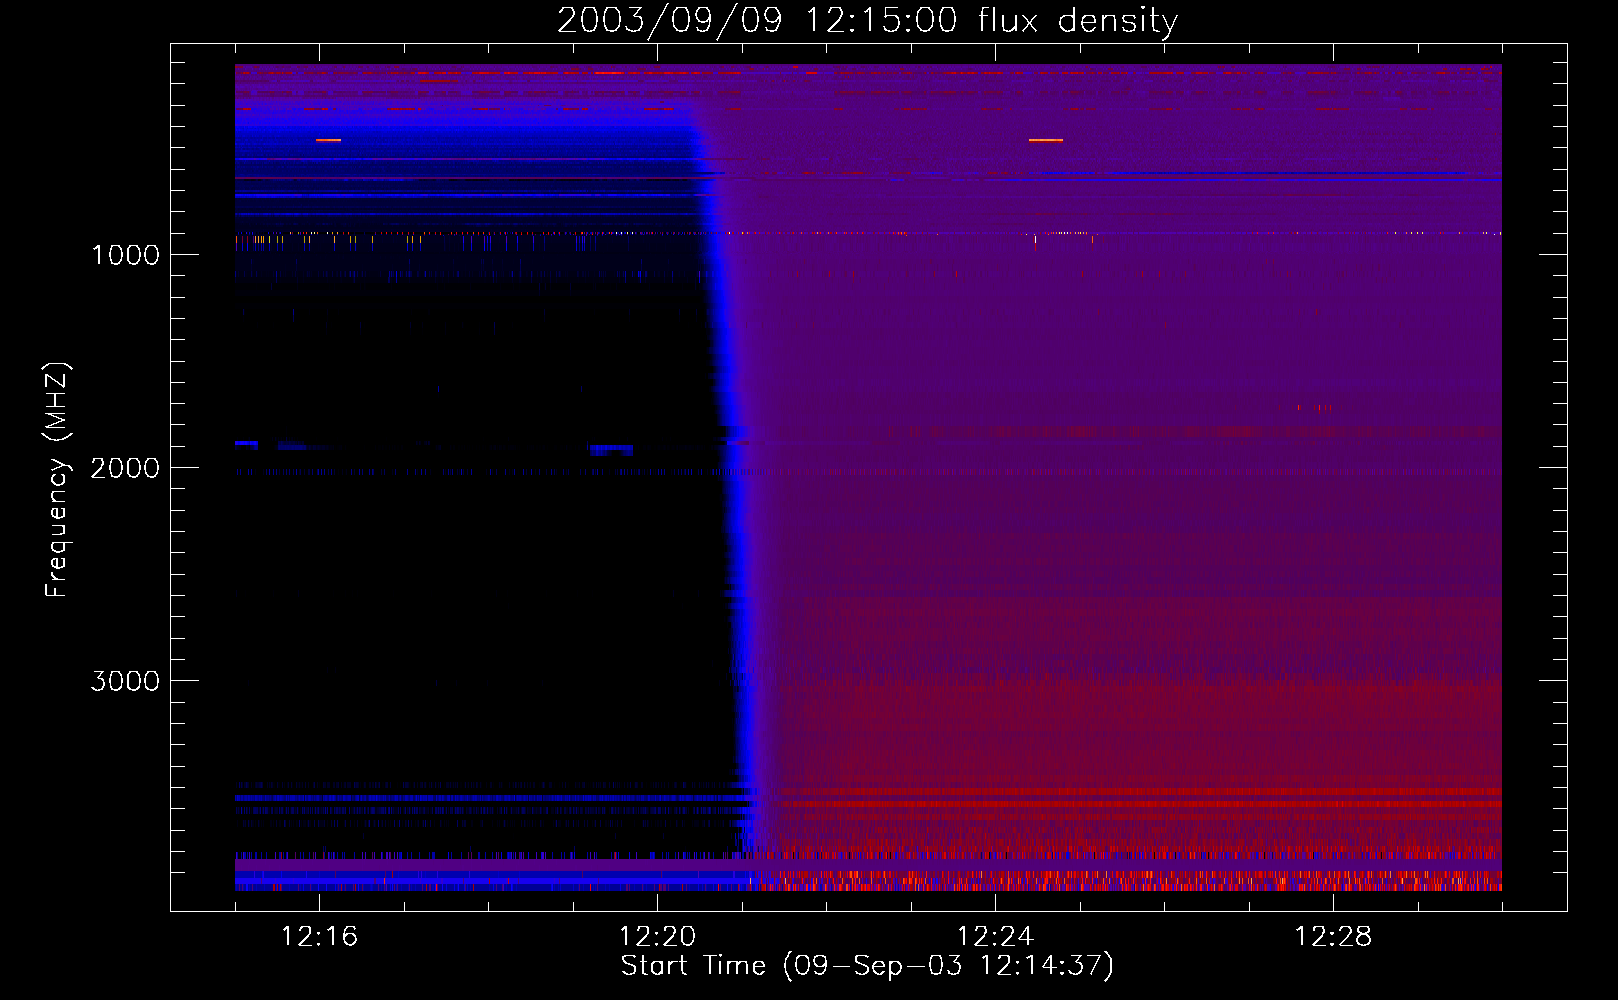Click the 12:24 time tick label

995,937
